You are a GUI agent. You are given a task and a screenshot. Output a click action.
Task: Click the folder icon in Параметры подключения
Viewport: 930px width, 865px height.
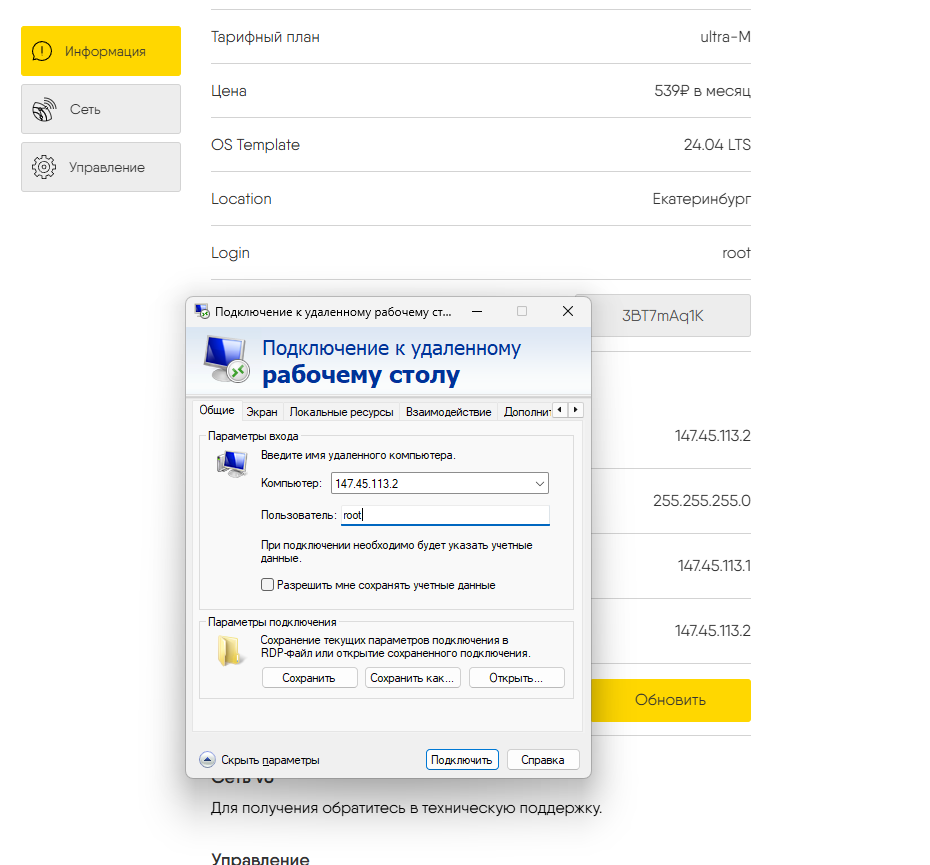click(x=229, y=650)
